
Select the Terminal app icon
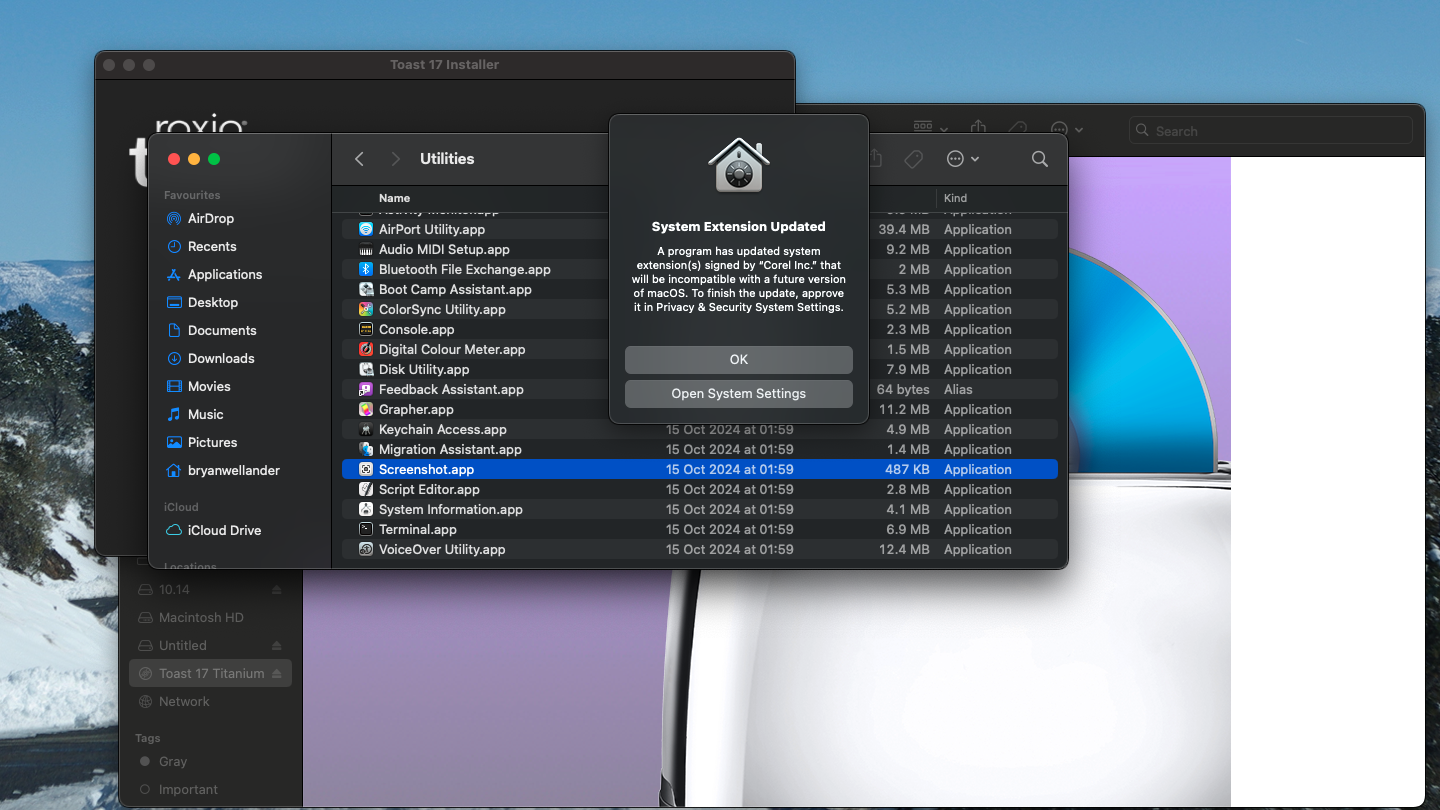click(x=366, y=529)
